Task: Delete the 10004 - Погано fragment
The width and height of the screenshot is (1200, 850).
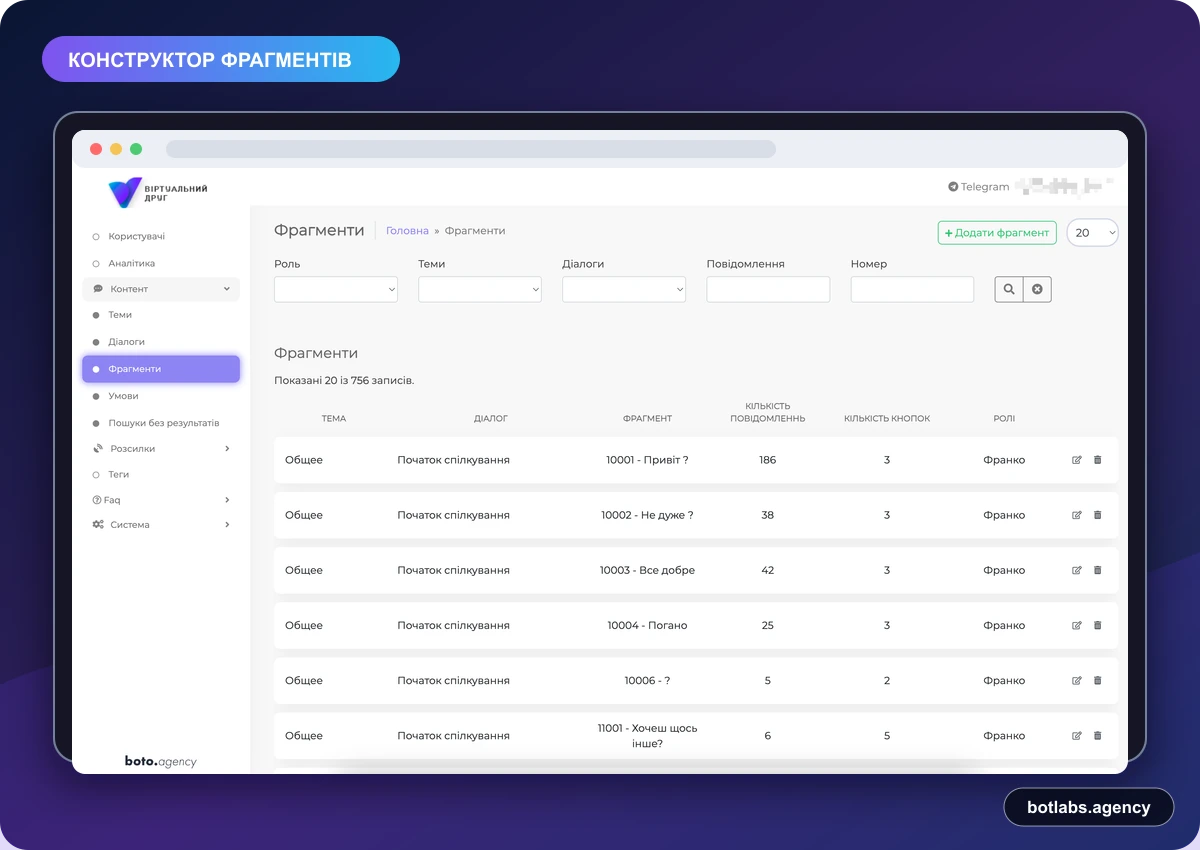Action: pos(1098,625)
